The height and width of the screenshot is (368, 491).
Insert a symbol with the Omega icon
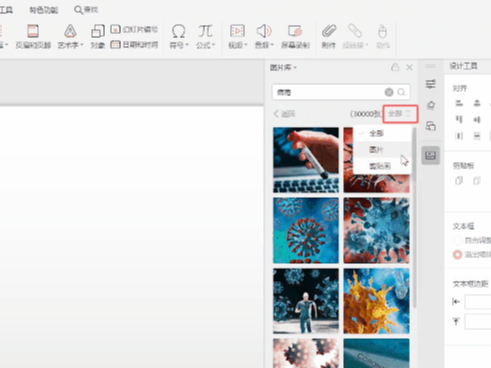[x=179, y=36]
